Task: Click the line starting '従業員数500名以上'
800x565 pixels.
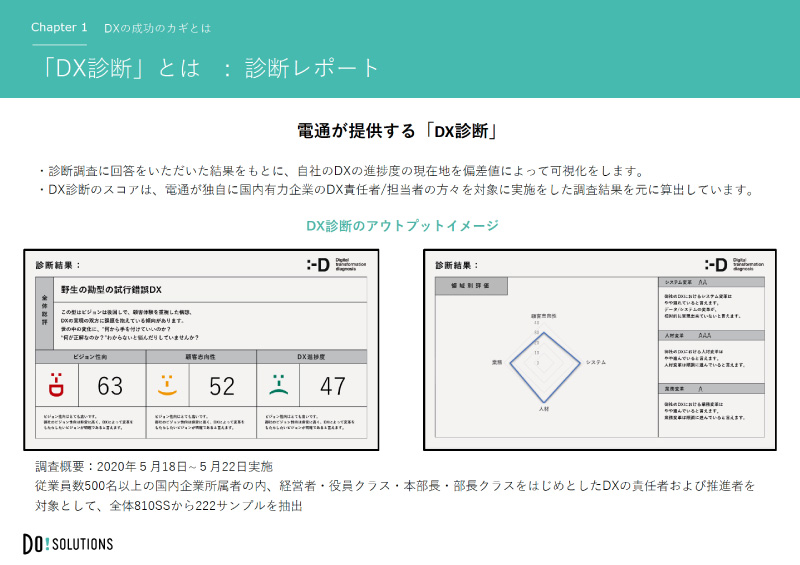Action: [x=395, y=486]
